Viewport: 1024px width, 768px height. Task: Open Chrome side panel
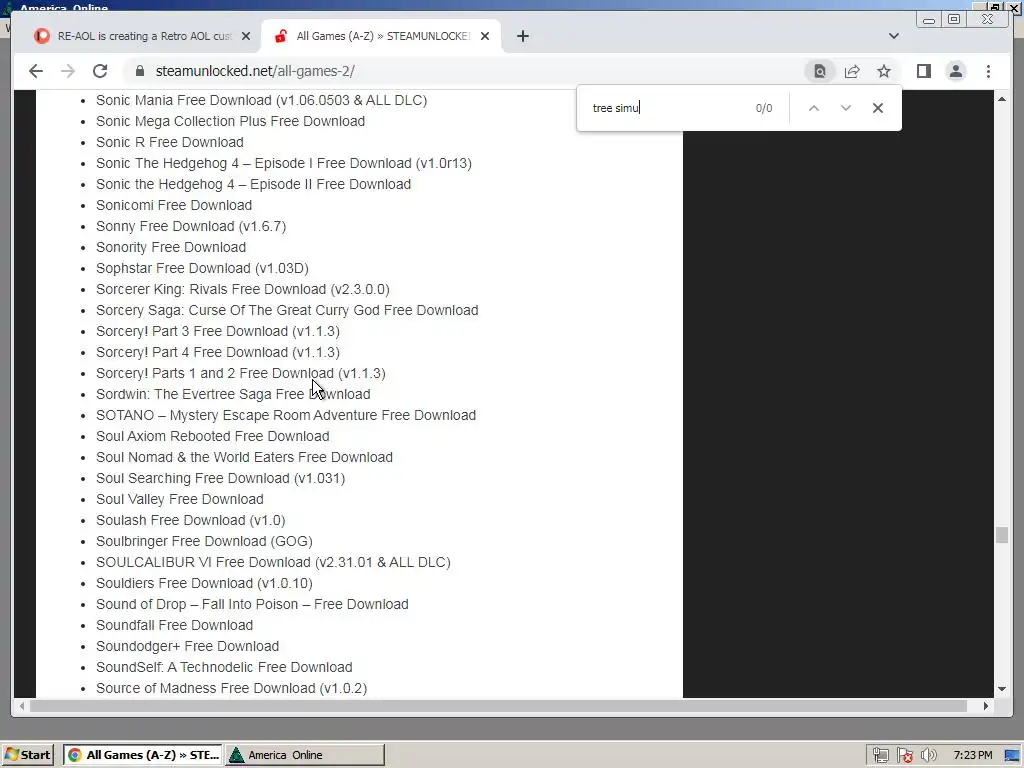click(923, 71)
